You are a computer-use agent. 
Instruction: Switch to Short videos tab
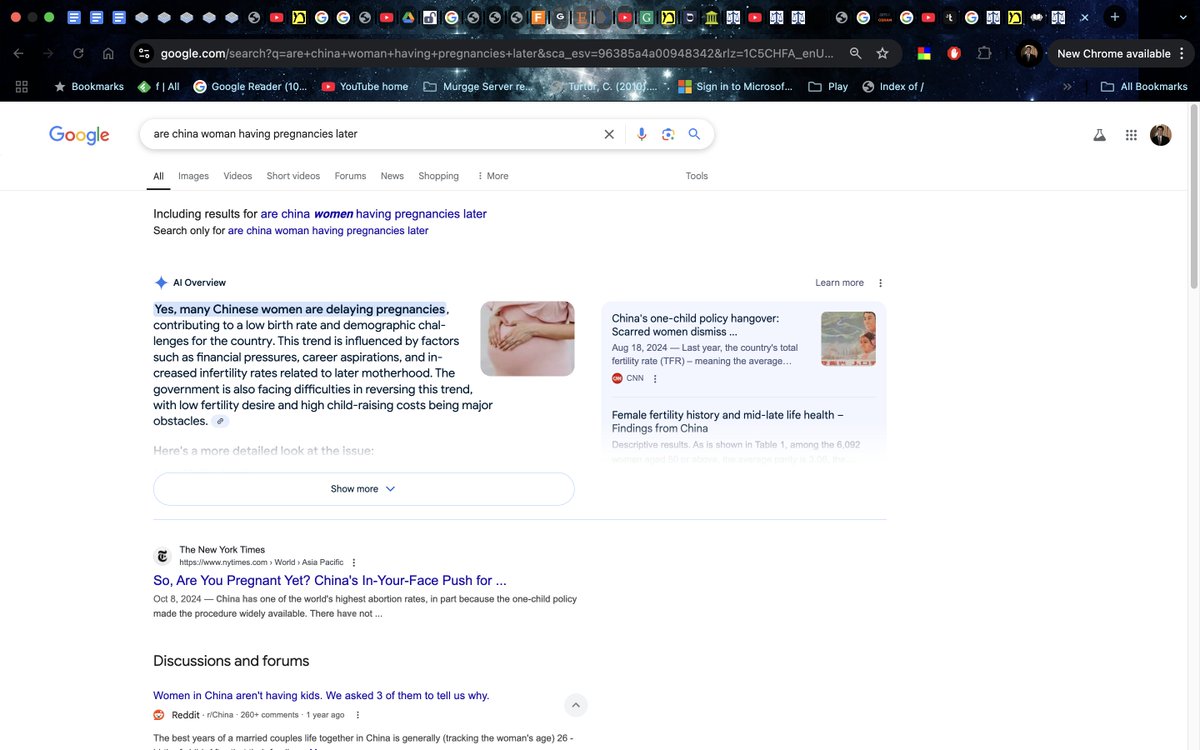point(293,176)
